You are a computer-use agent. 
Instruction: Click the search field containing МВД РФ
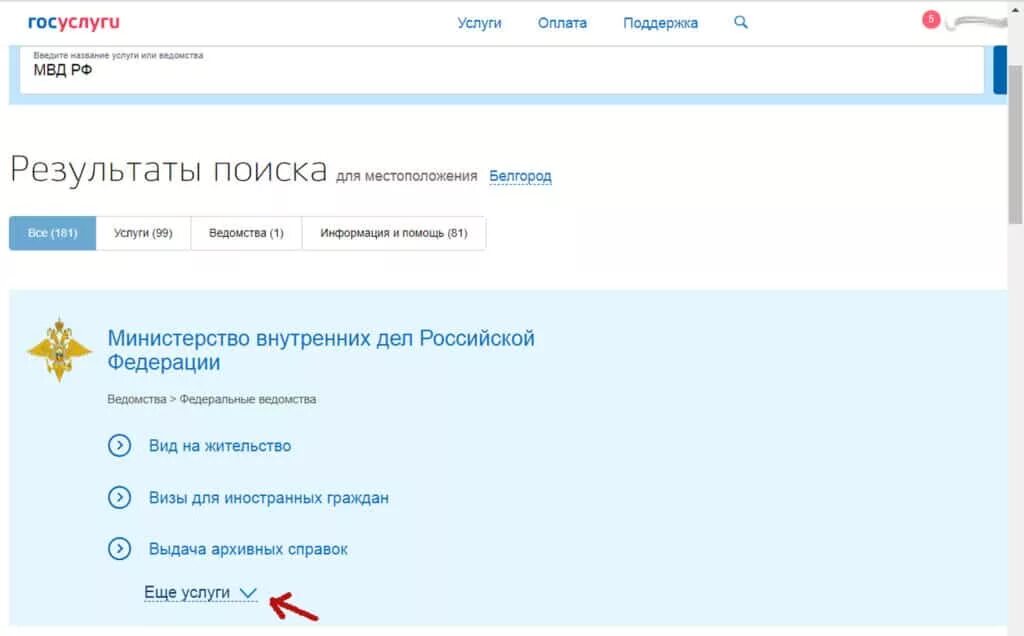(502, 69)
